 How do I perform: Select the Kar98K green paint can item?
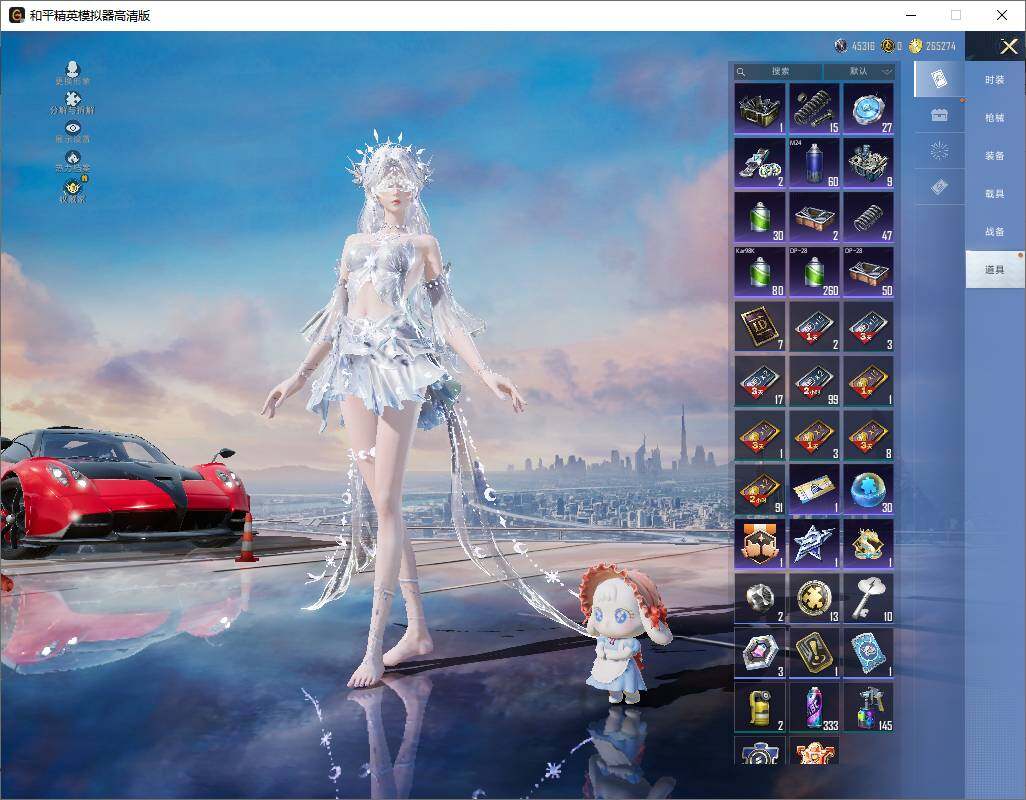click(760, 272)
